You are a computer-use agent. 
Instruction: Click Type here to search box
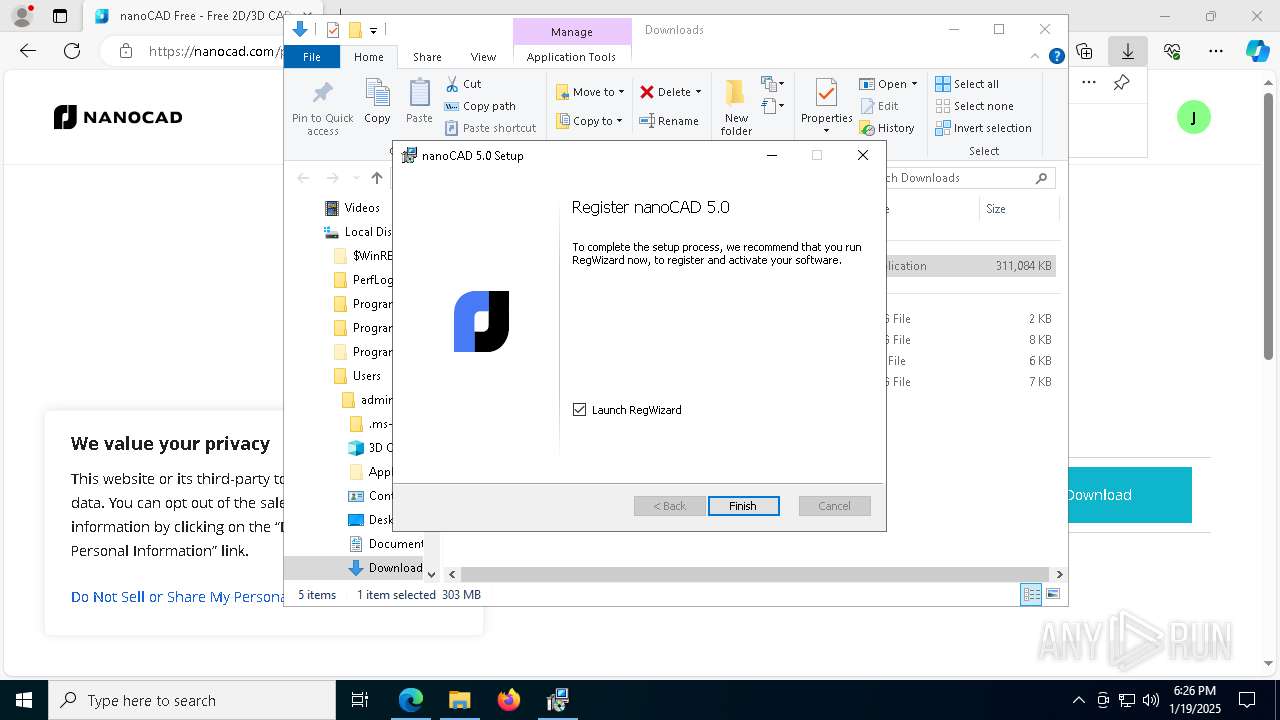[x=192, y=700]
